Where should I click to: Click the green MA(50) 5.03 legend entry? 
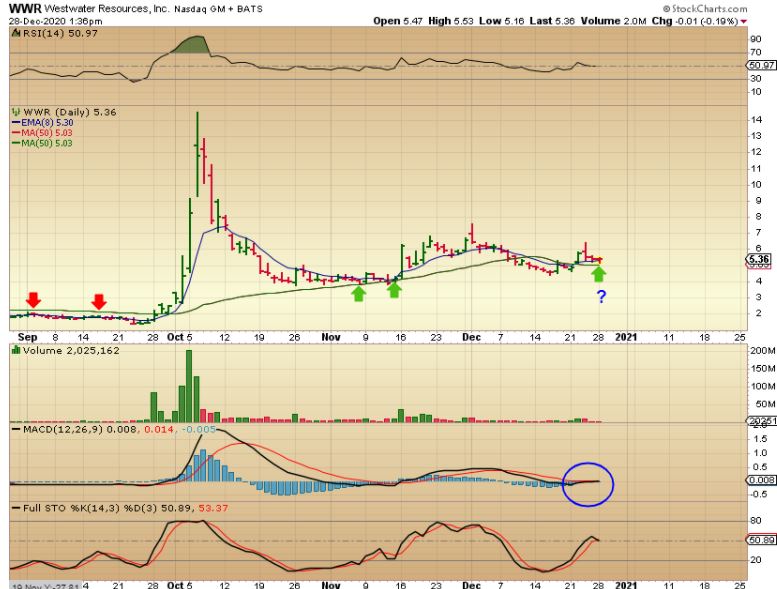(42, 143)
